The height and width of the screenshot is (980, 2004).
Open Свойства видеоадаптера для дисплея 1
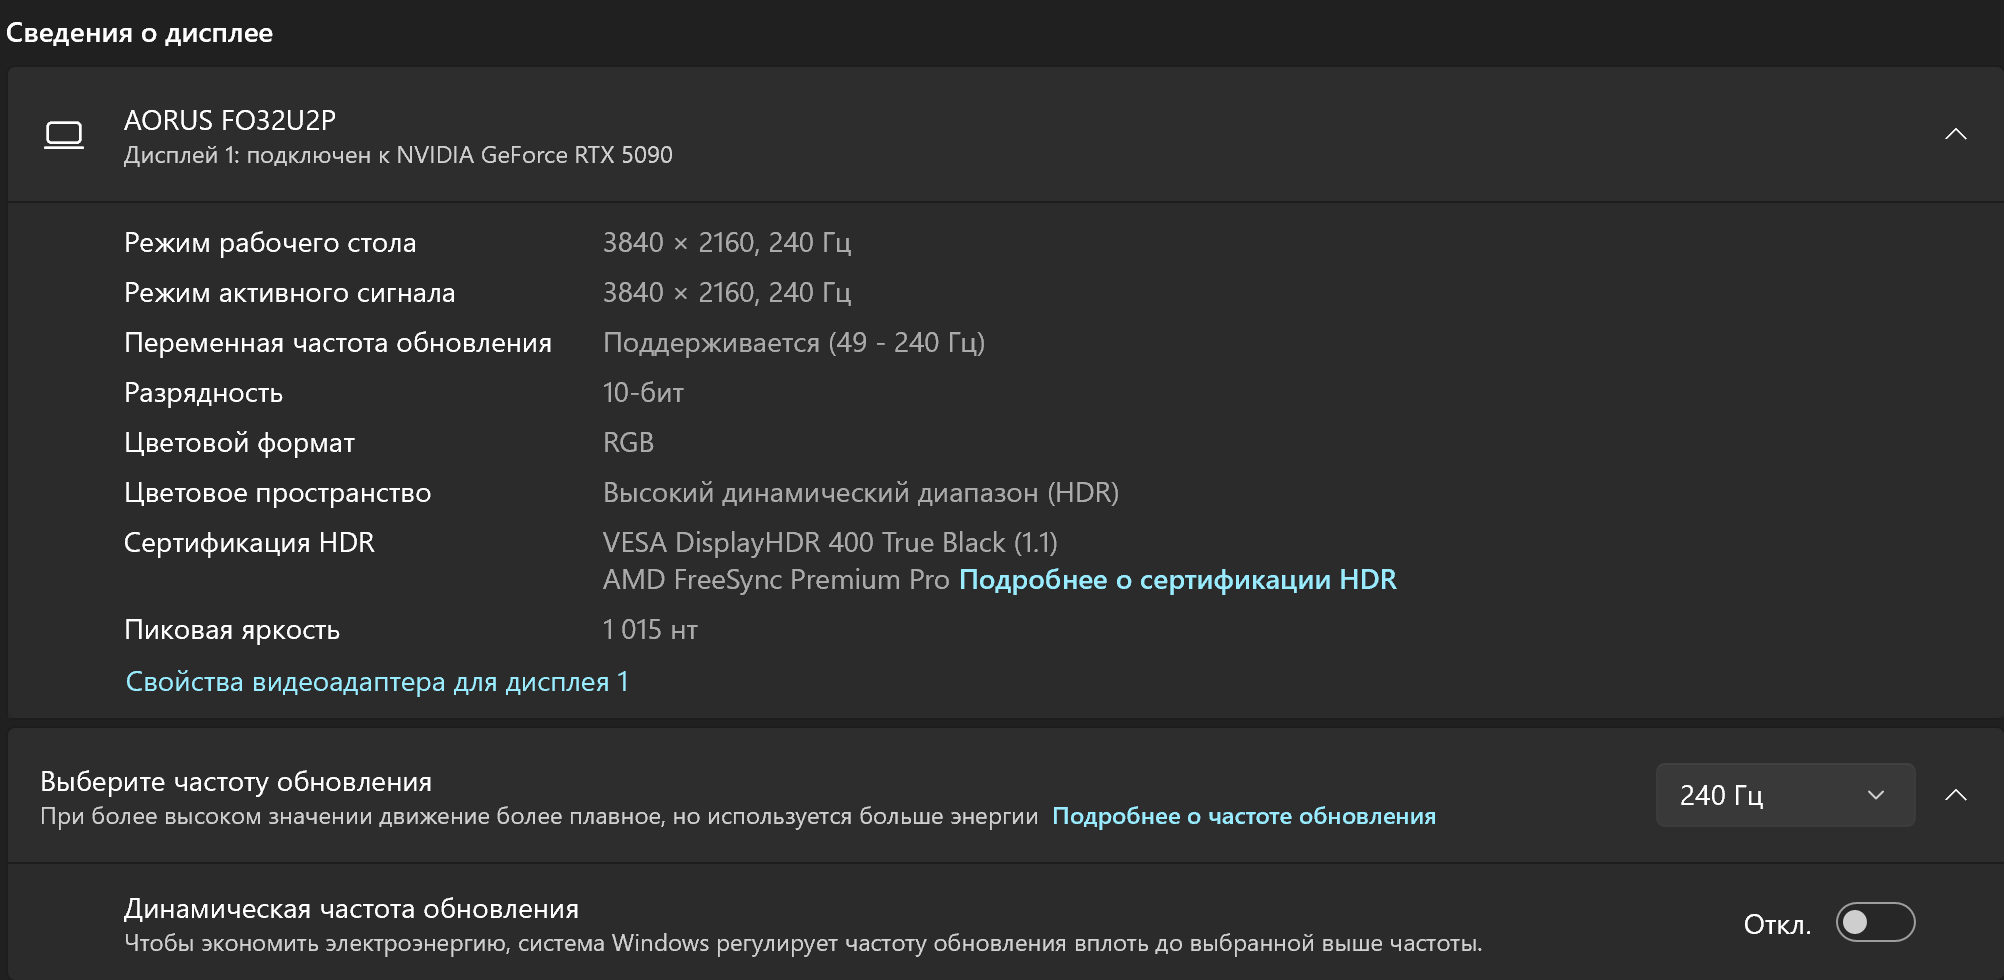[x=377, y=682]
